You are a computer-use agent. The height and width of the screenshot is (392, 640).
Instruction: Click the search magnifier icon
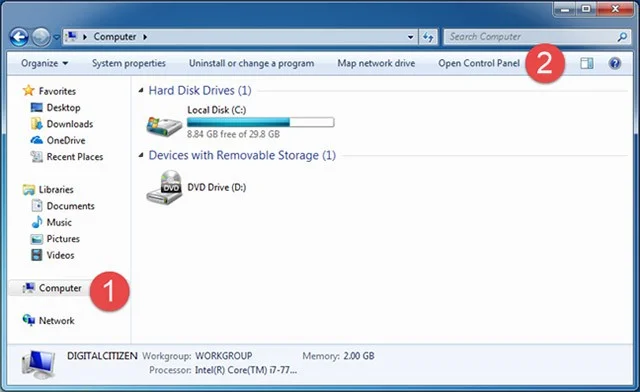pyautogui.click(x=622, y=37)
